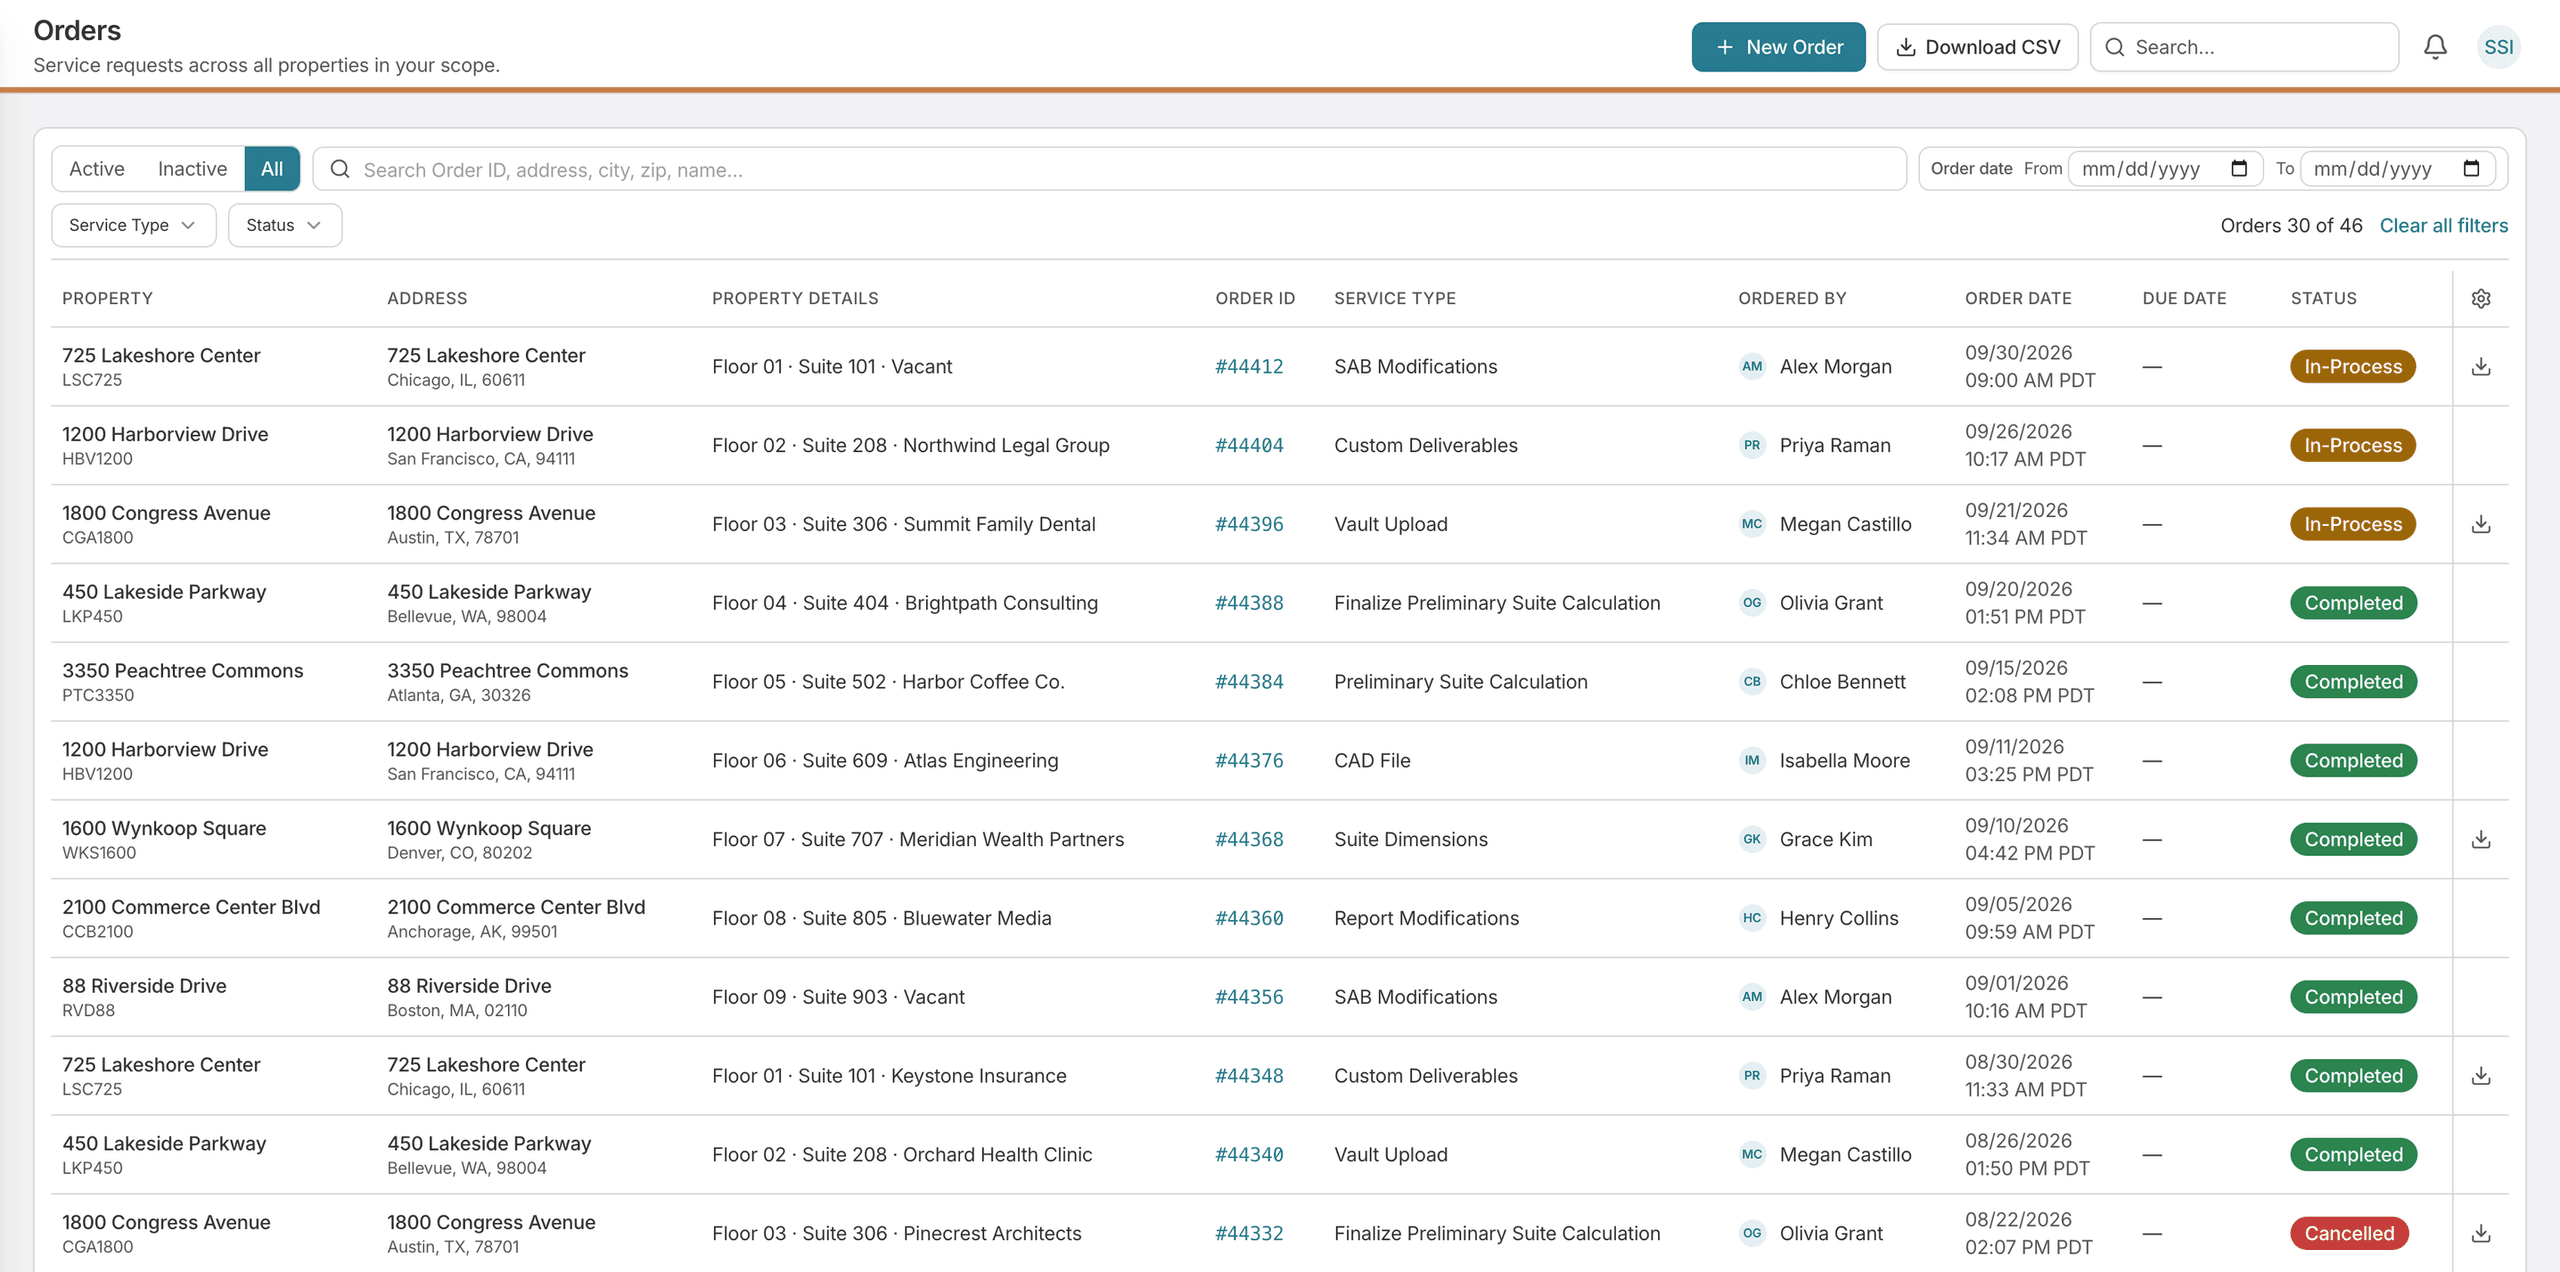2560x1272 pixels.
Task: Click the PROPERTY column header
Action: tap(107, 298)
